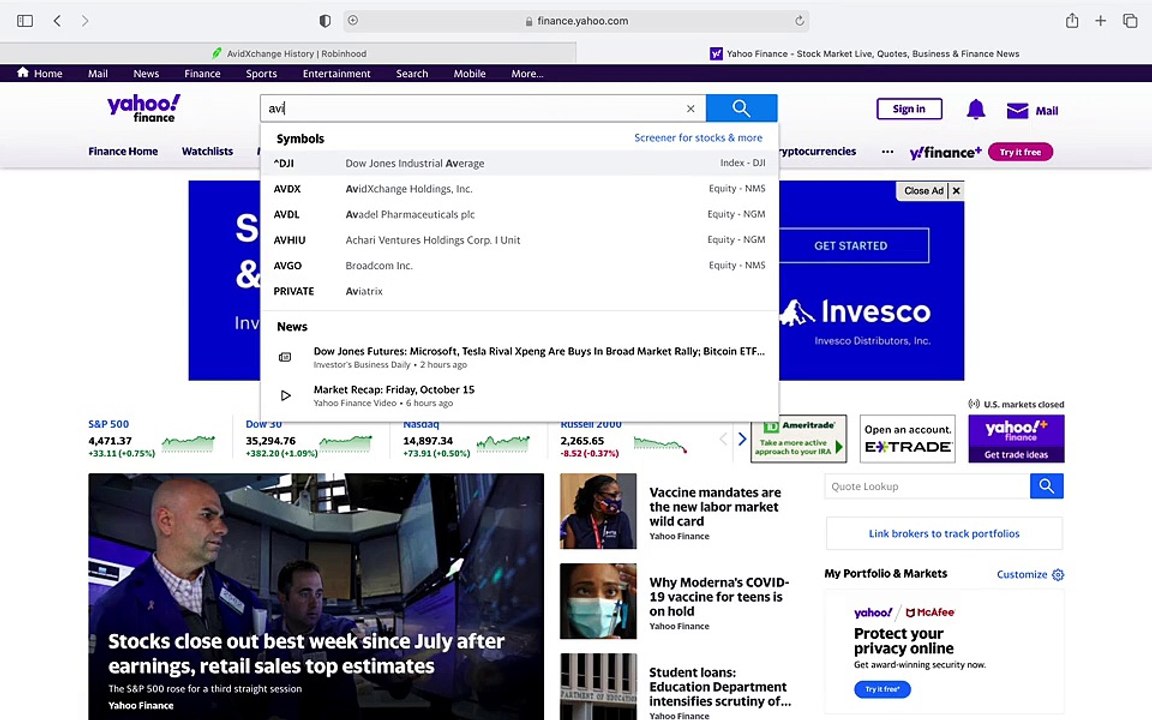Open Screener for stocks & more link
This screenshot has height=720, width=1152.
pyautogui.click(x=698, y=137)
